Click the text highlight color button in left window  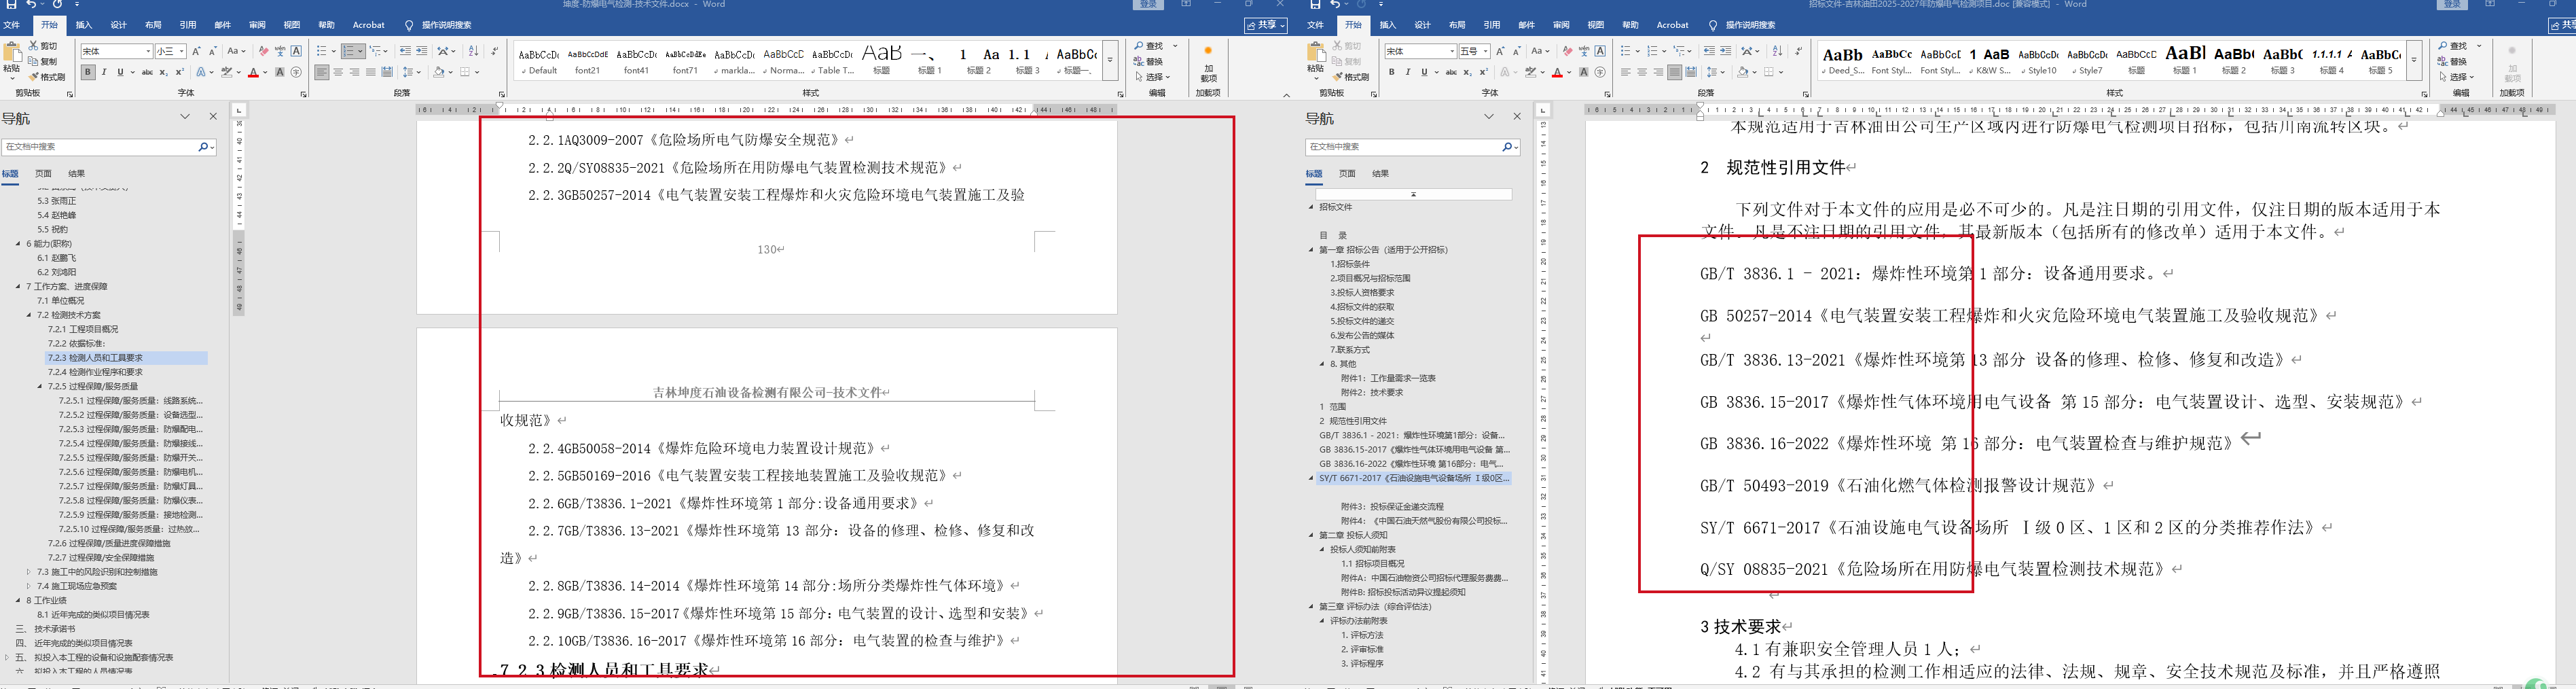227,72
